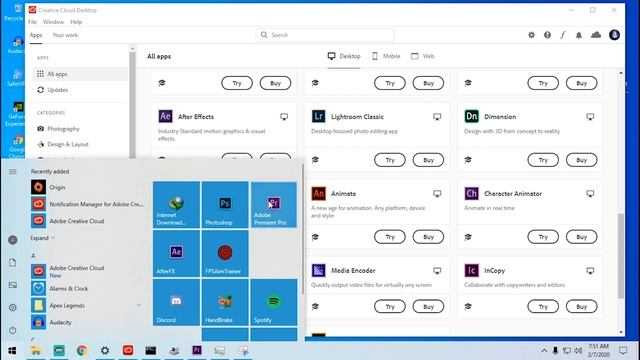Open tutorials icon on Character Animator card
Image resolution: width=640 pixels, height=360 pixels.
[x=468, y=237]
